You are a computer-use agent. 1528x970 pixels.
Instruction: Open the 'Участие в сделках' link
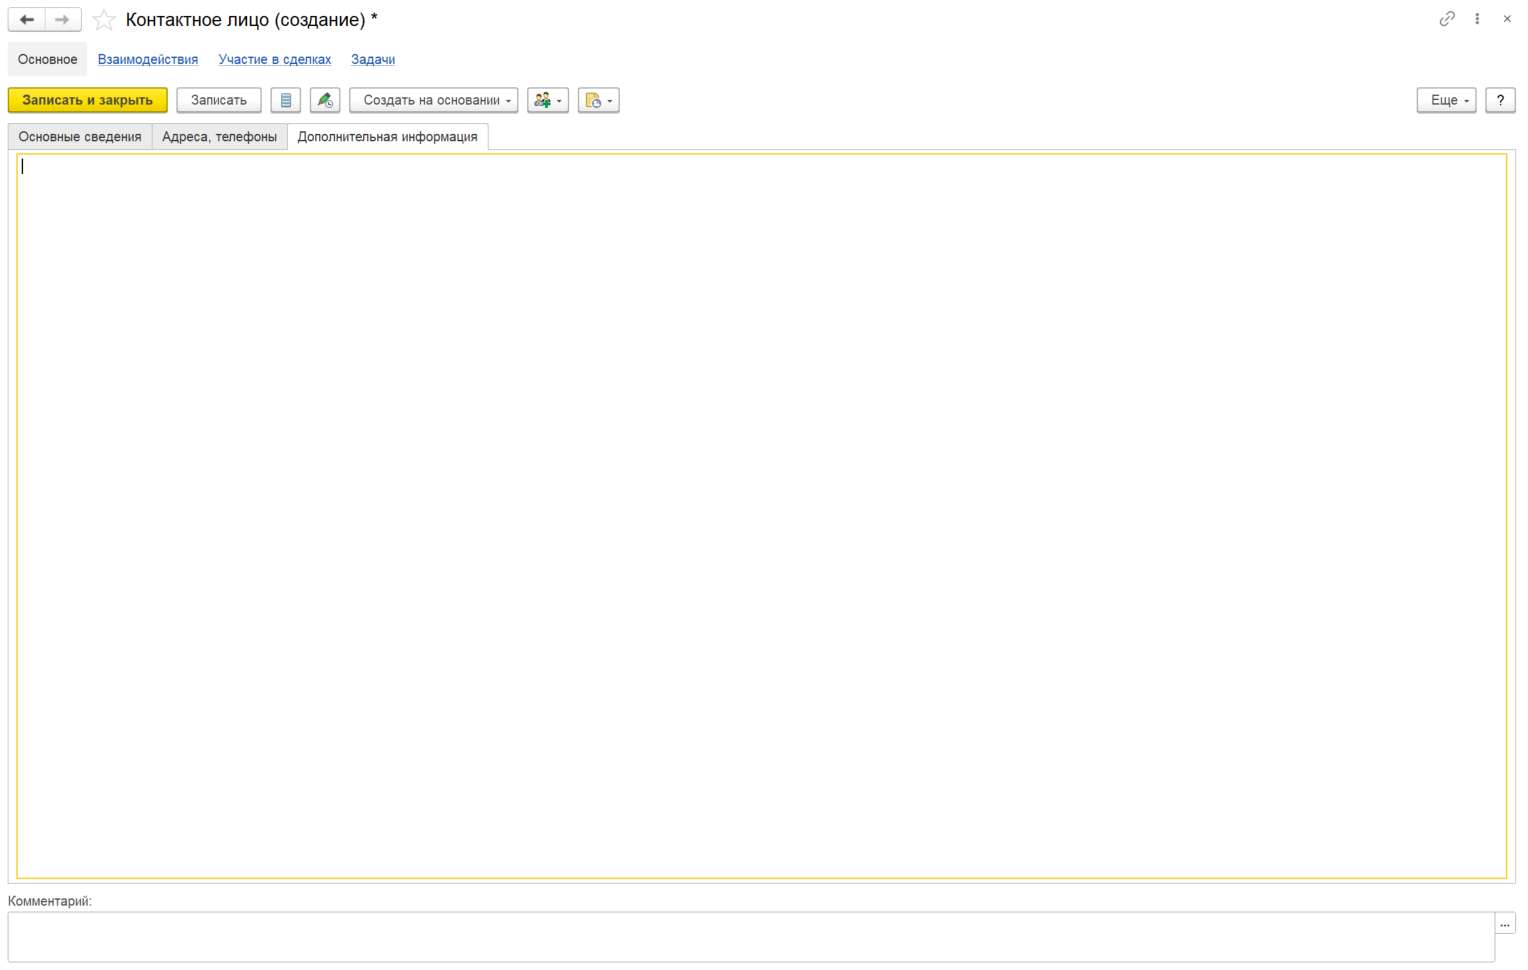point(275,60)
